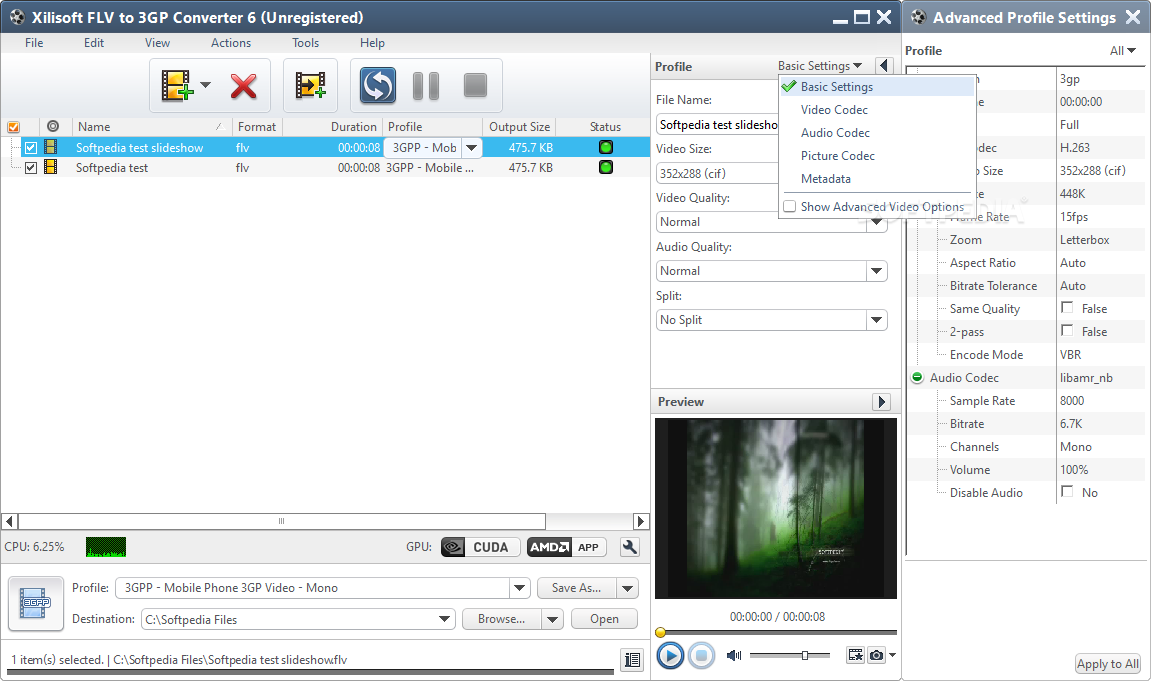Click the Add Output Profile icon

311,86
